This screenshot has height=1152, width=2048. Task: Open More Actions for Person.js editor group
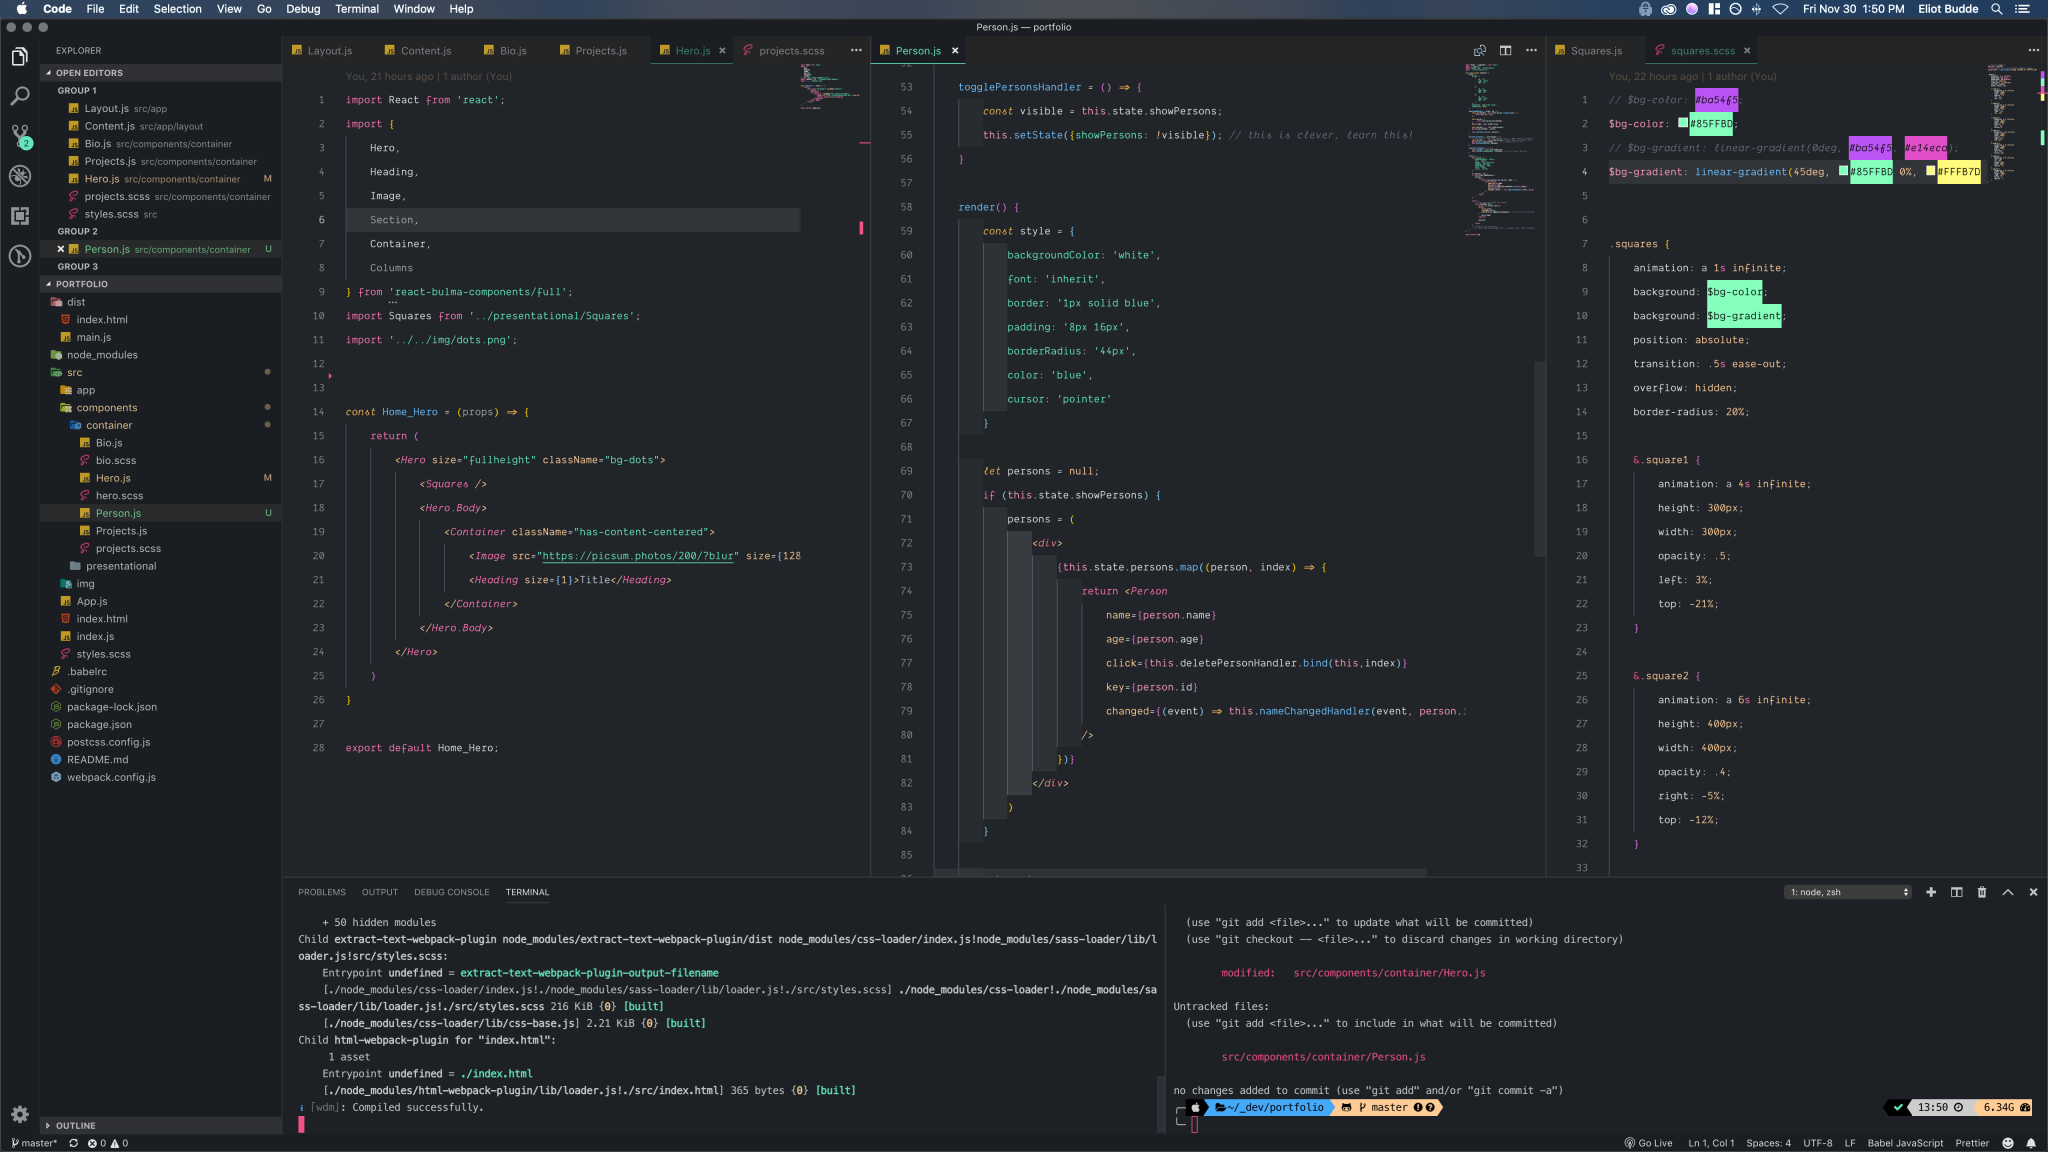(x=1531, y=50)
